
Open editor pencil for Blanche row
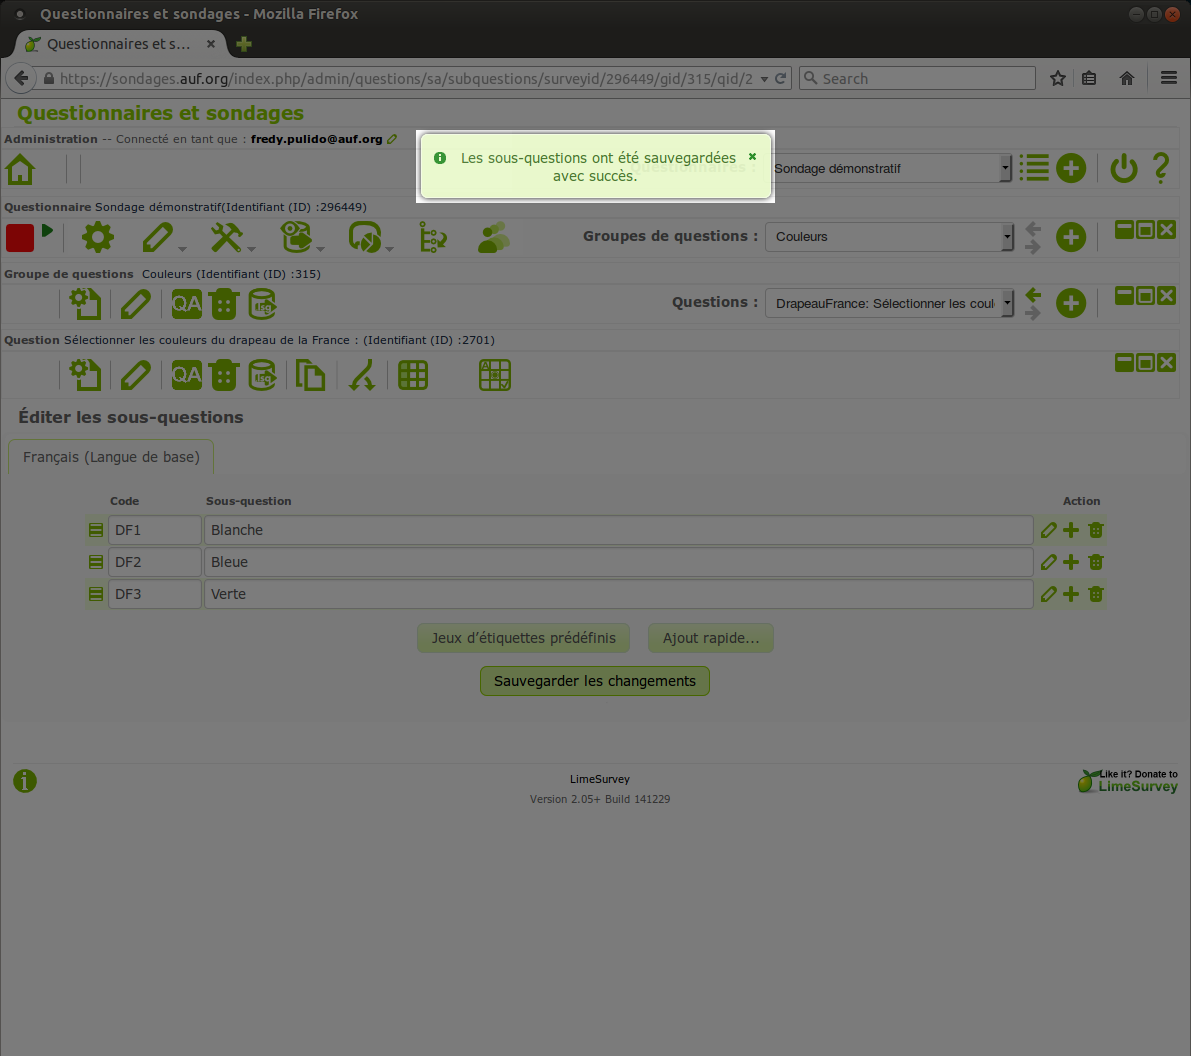point(1048,530)
